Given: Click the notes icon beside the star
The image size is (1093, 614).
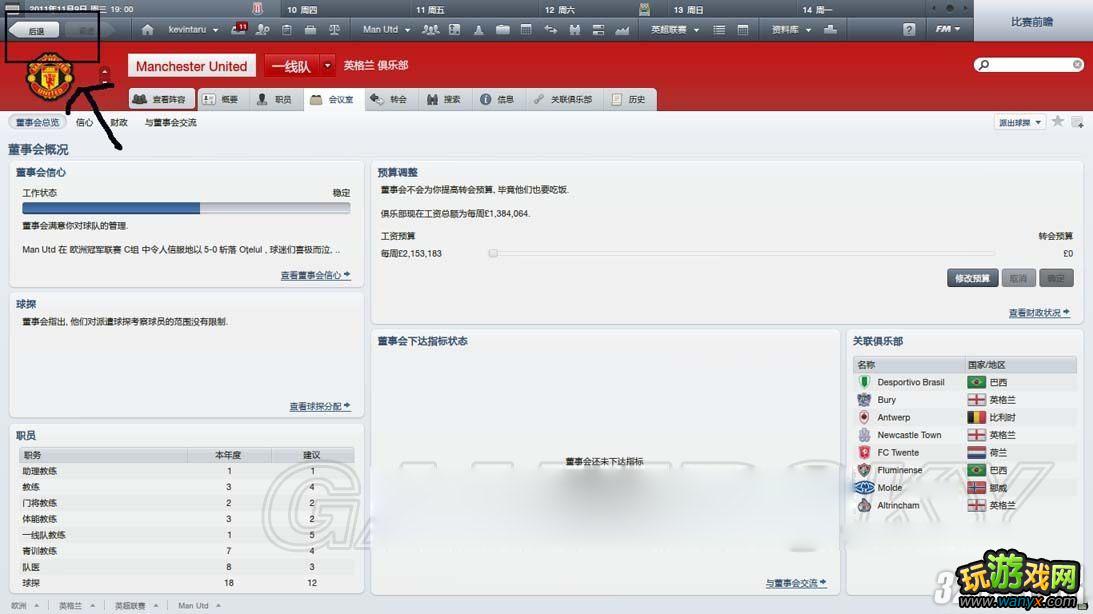Looking at the screenshot, I should pos(1077,122).
